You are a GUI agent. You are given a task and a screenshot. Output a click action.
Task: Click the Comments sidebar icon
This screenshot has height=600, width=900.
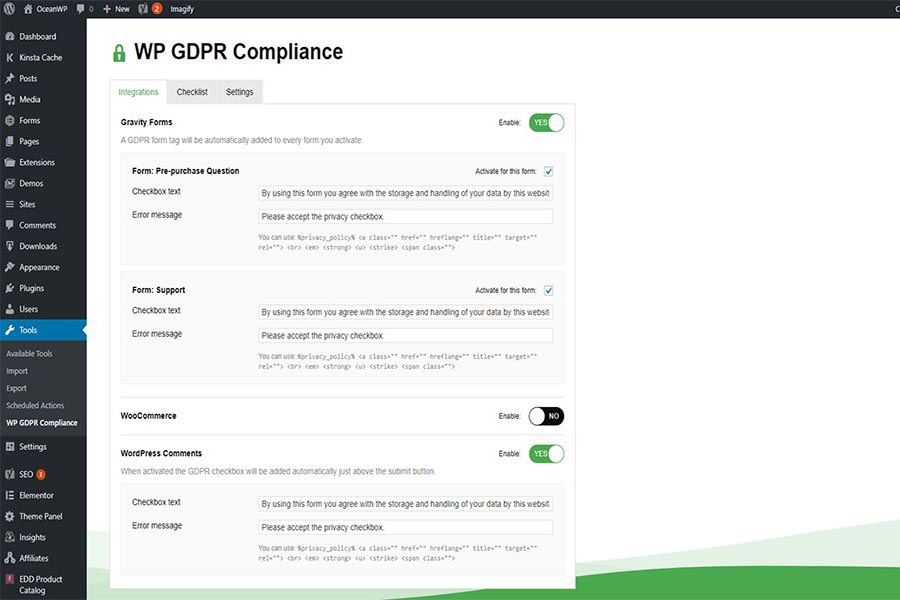[x=10, y=225]
